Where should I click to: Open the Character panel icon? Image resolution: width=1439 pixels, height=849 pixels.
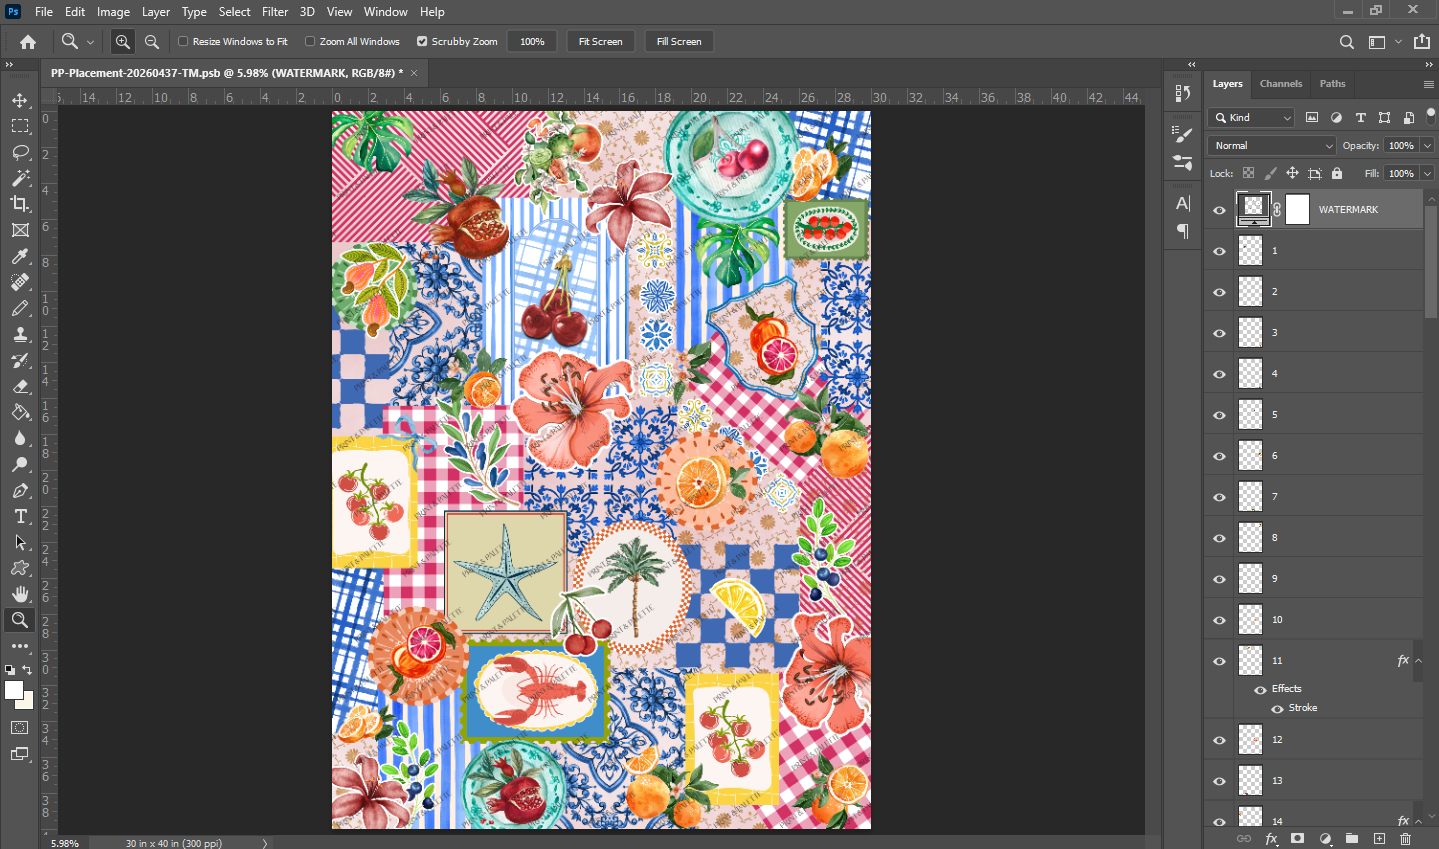point(1183,203)
